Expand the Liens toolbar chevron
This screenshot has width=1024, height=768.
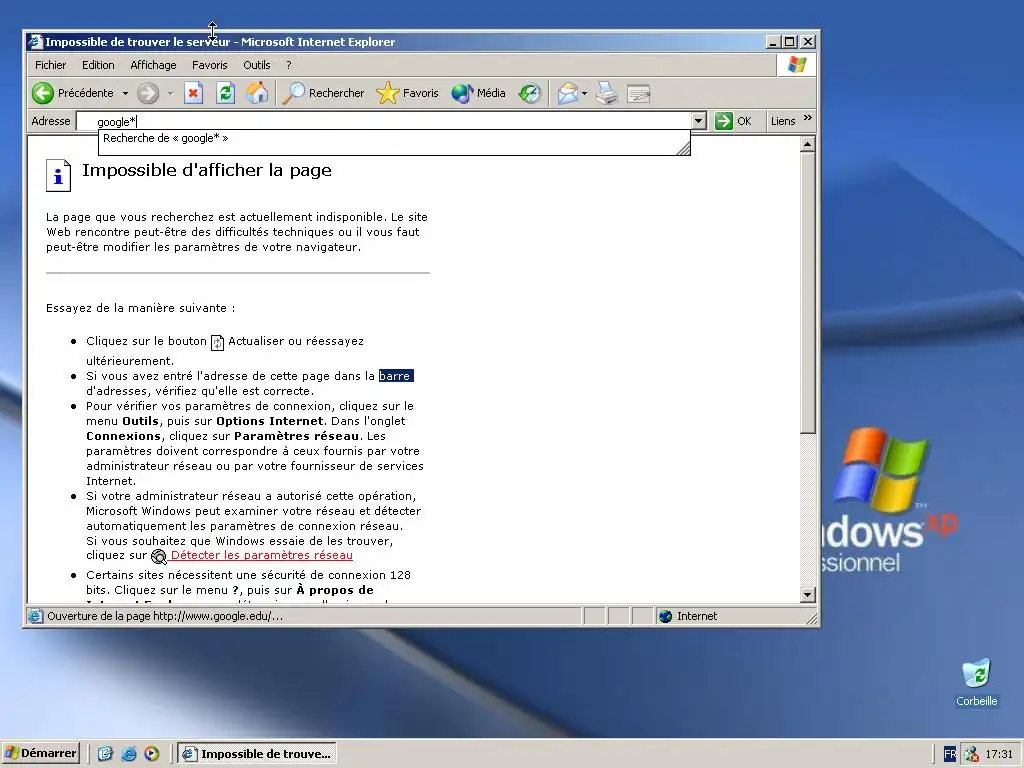[x=808, y=118]
